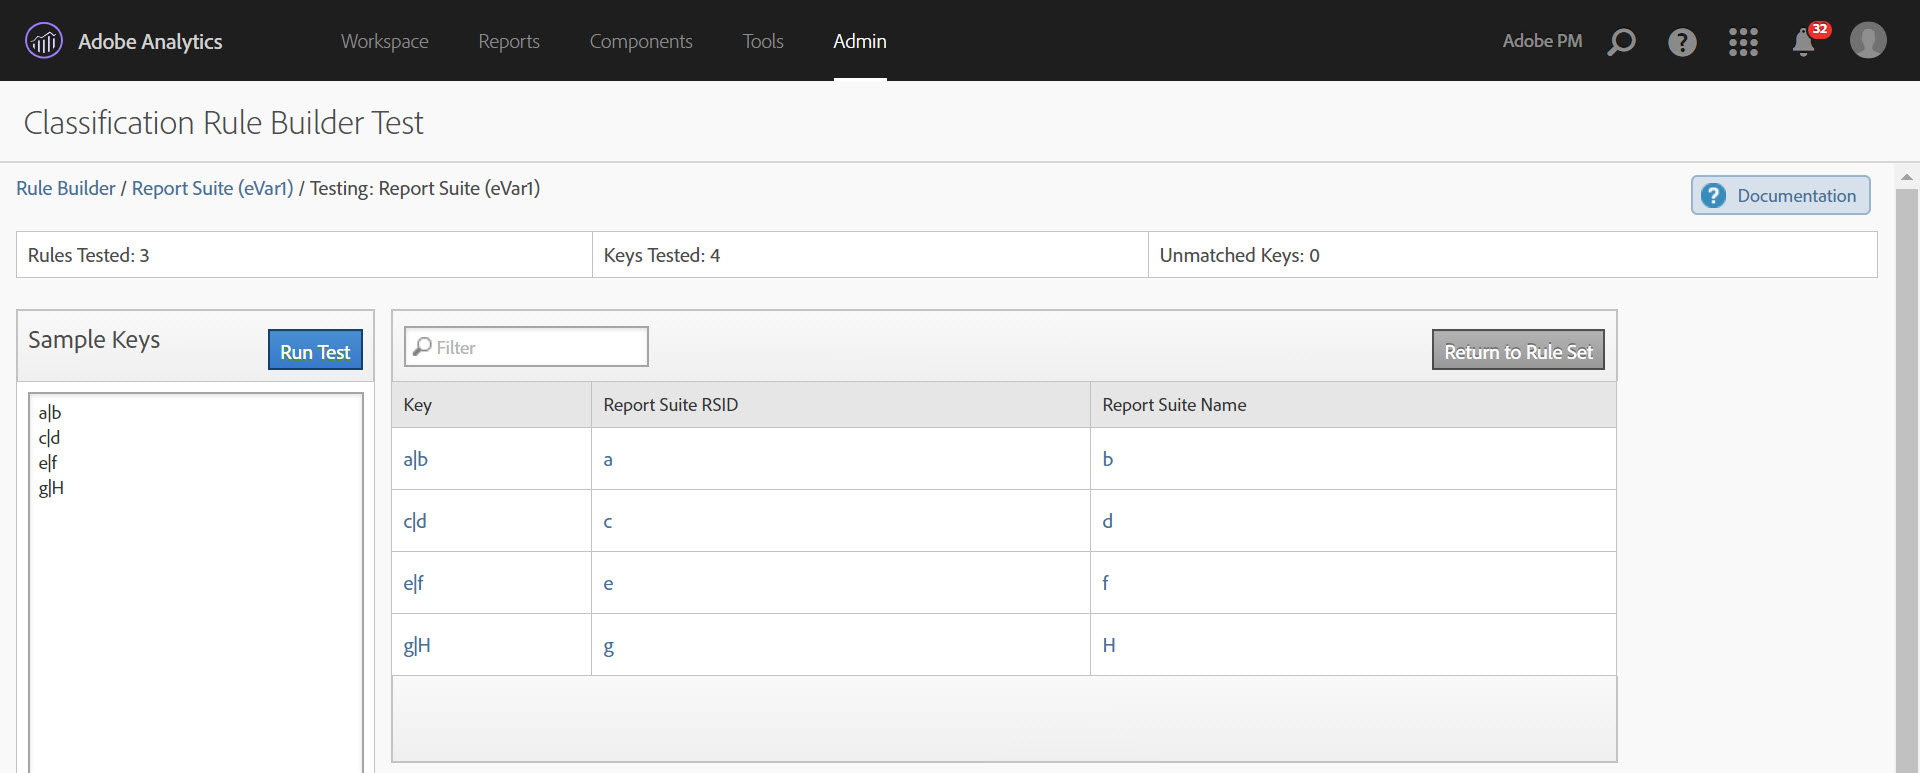Switch to the Admin tab

click(859, 41)
